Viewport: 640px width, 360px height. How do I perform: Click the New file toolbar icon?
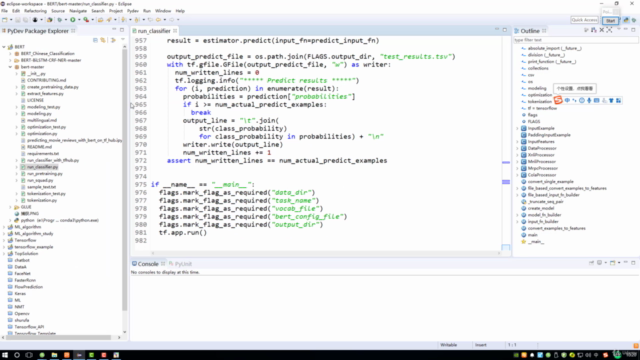coord(4,20)
